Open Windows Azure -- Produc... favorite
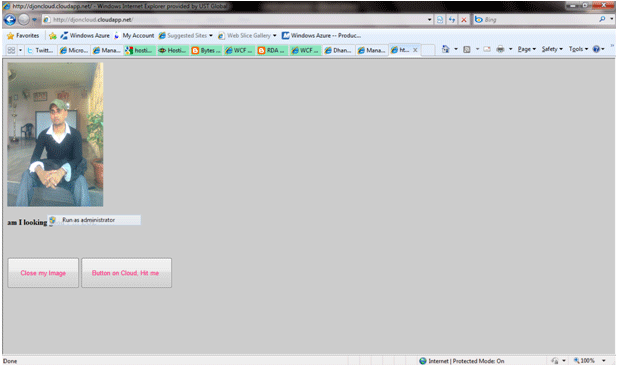The image size is (619, 365). (321, 36)
